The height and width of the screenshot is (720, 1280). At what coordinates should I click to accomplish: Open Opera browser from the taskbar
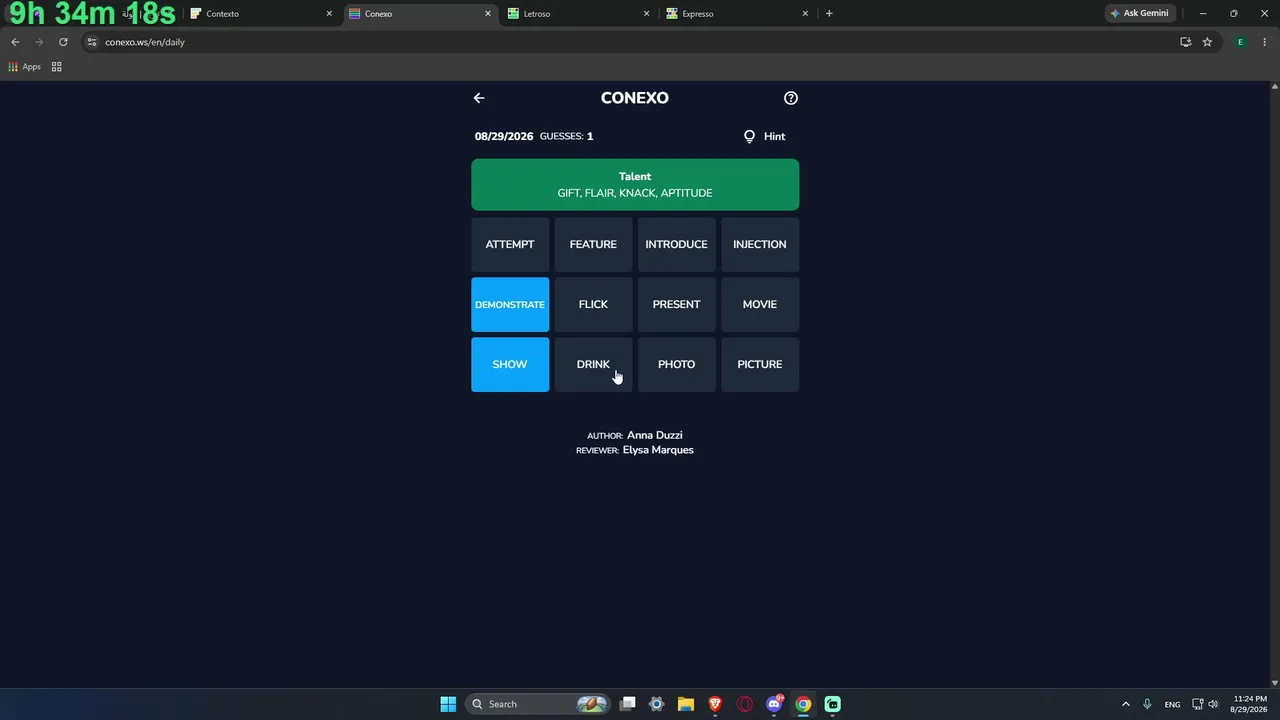745,704
